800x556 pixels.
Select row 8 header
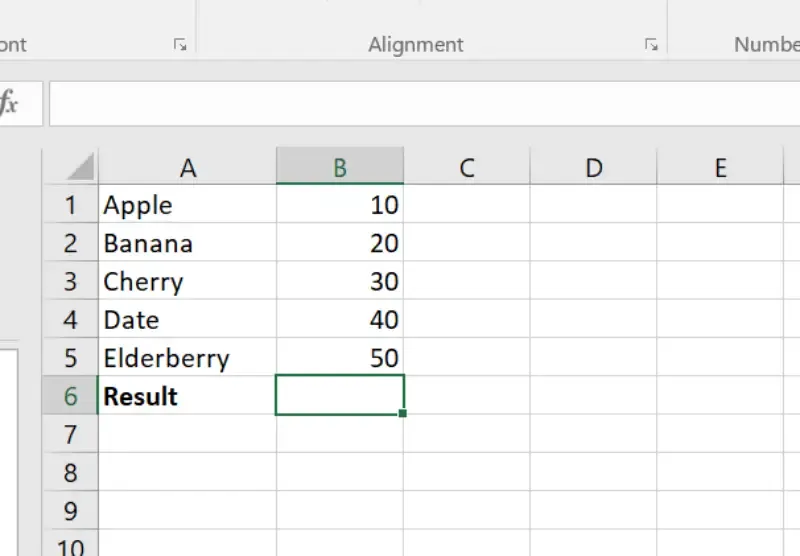click(x=70, y=472)
